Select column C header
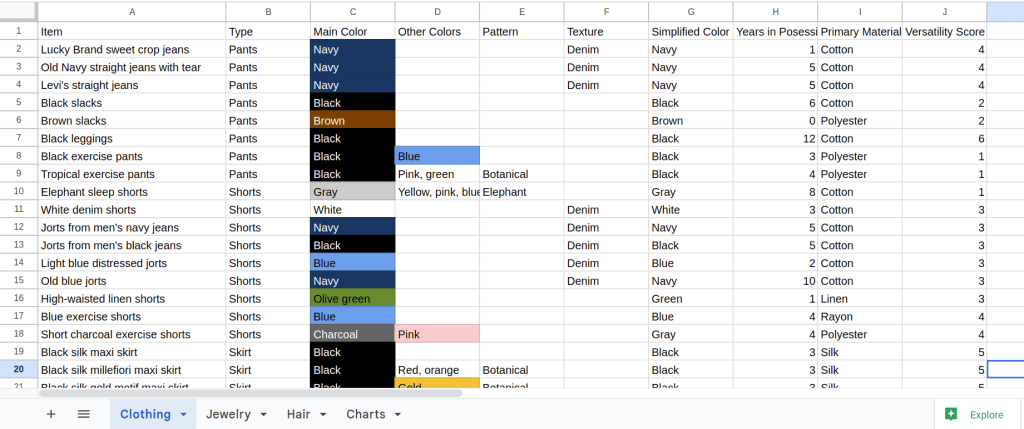The width and height of the screenshot is (1024, 429). (x=353, y=11)
